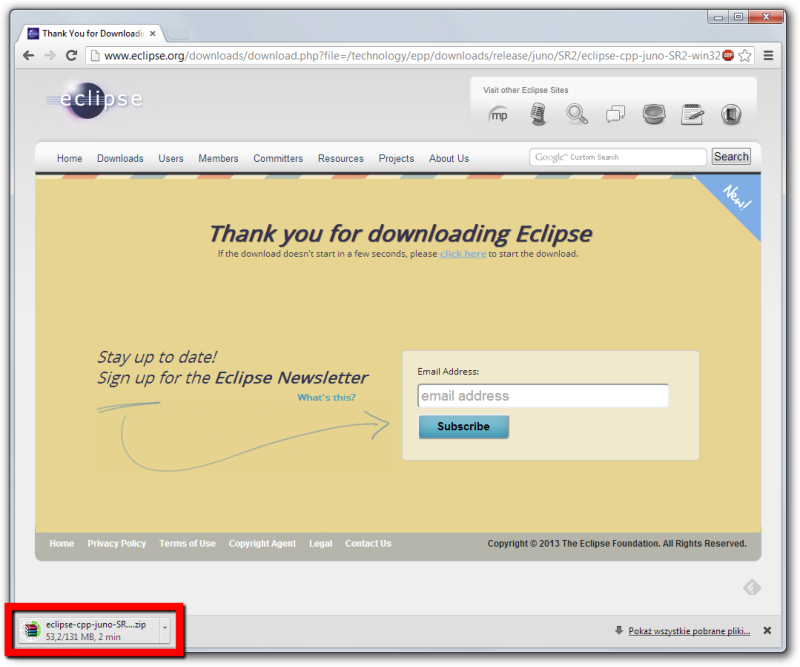Click the Eclipse logo
This screenshot has width=800, height=667.
point(95,99)
